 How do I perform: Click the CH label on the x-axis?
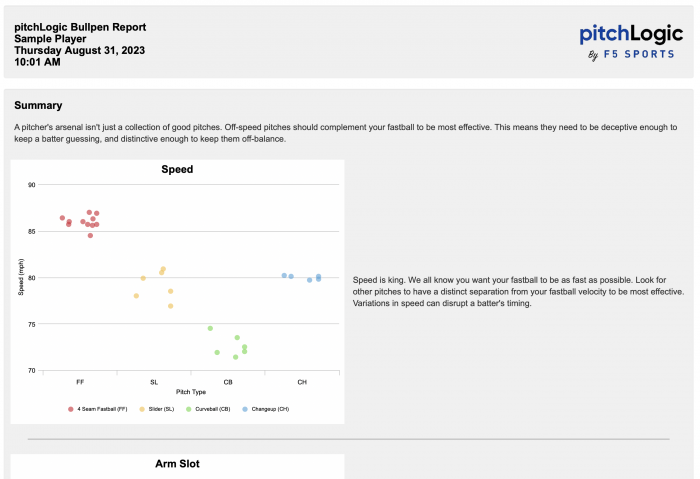pyautogui.click(x=302, y=382)
